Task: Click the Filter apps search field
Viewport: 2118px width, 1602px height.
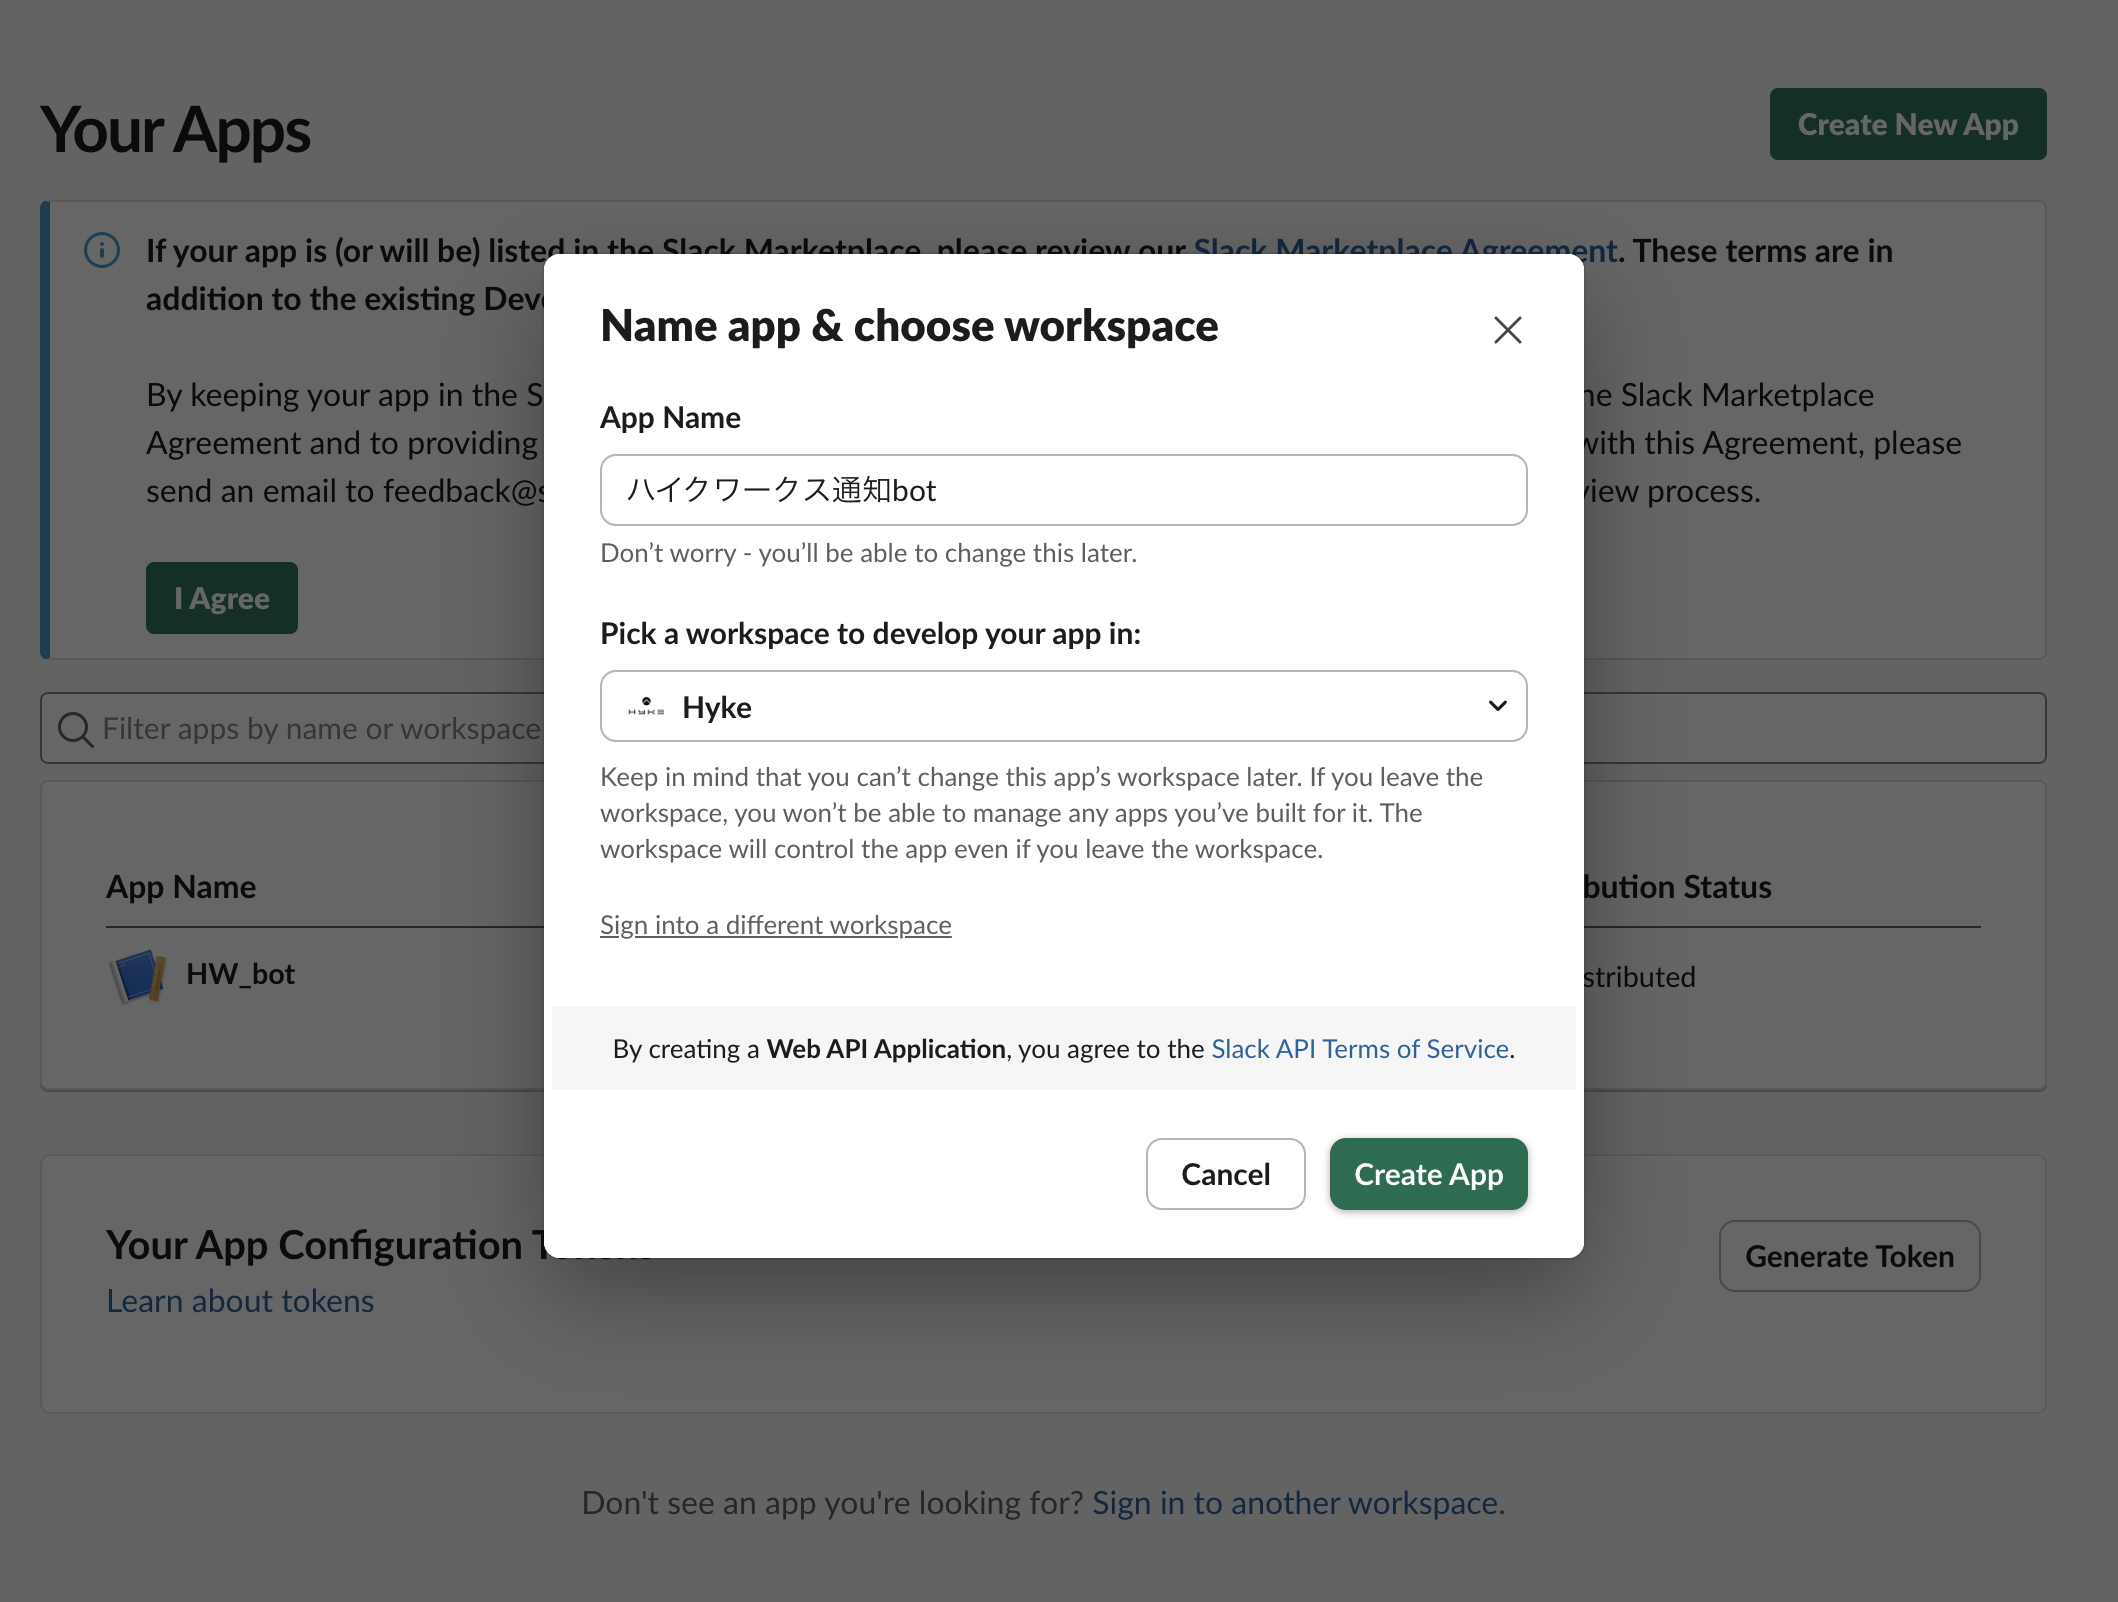Action: click(x=320, y=729)
